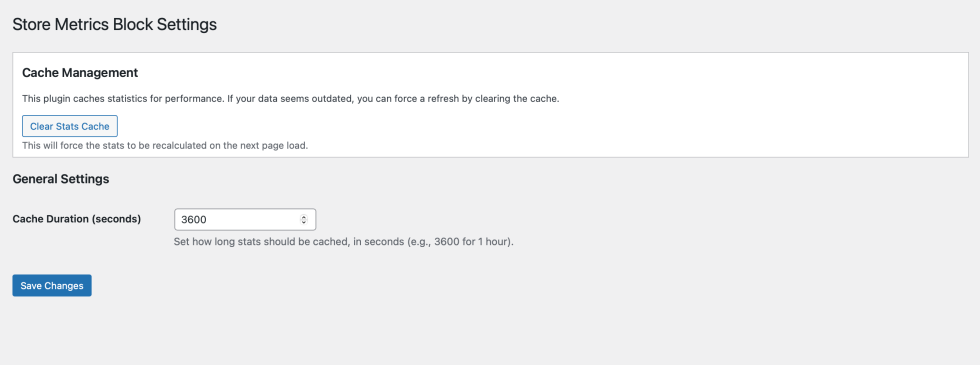
Task: Click the 'force the stats to be recalculated' note
Action: click(x=165, y=146)
